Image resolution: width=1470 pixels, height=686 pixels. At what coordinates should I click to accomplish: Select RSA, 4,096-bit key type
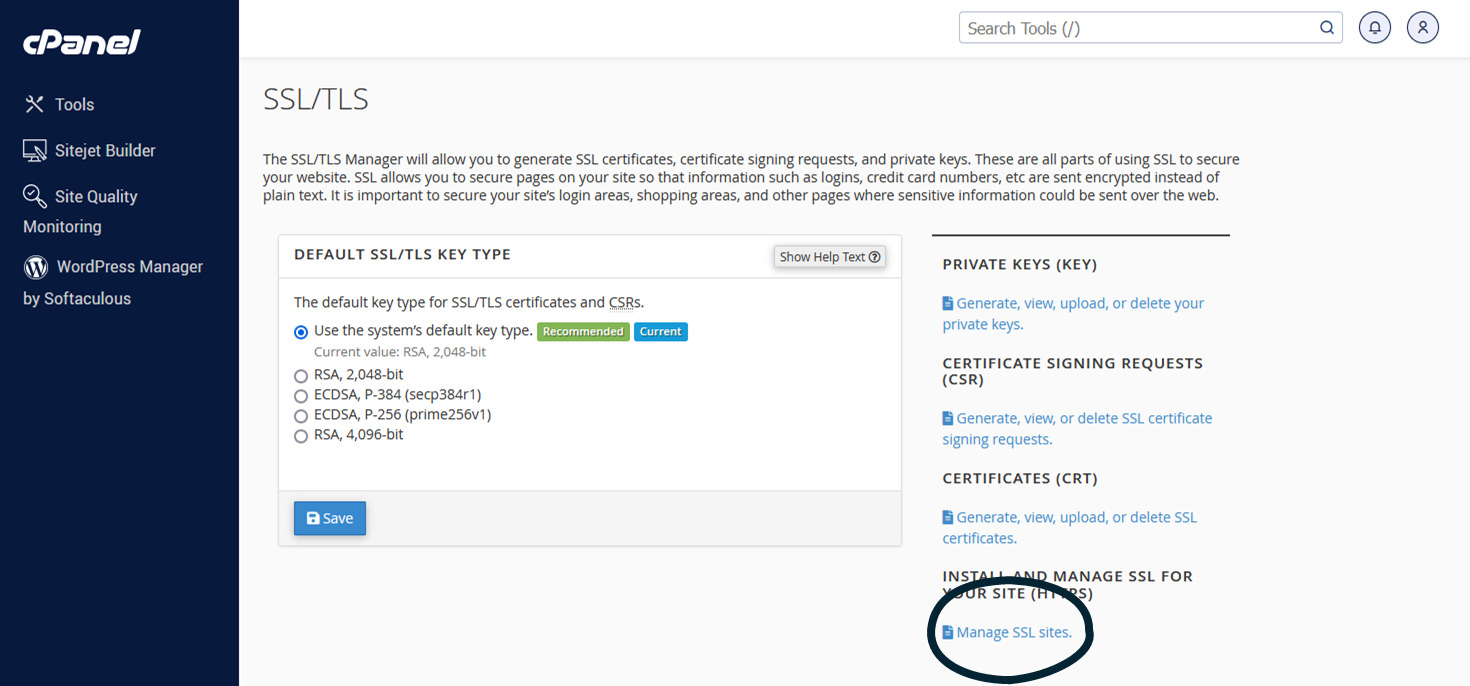tap(301, 436)
